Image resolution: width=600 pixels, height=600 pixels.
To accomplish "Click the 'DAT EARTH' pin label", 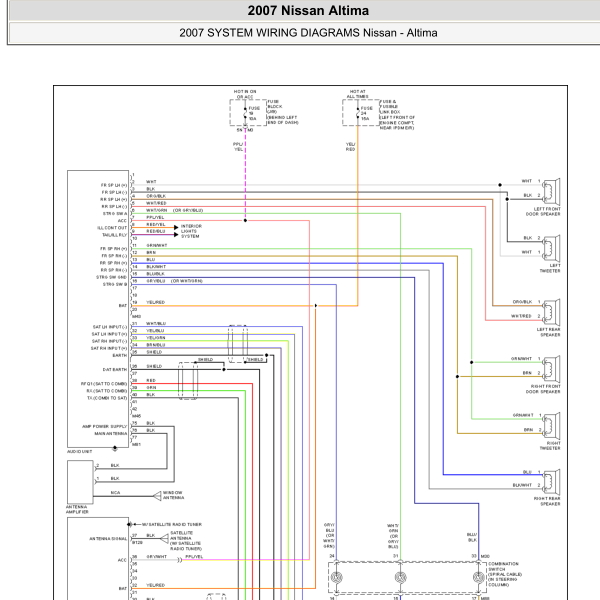I will click(114, 370).
